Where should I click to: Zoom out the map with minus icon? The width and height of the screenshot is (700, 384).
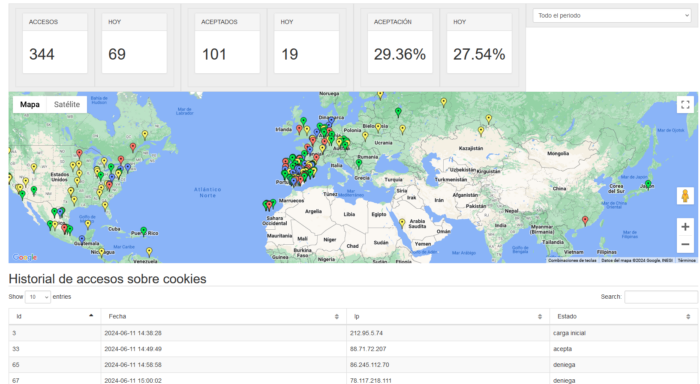coord(685,244)
